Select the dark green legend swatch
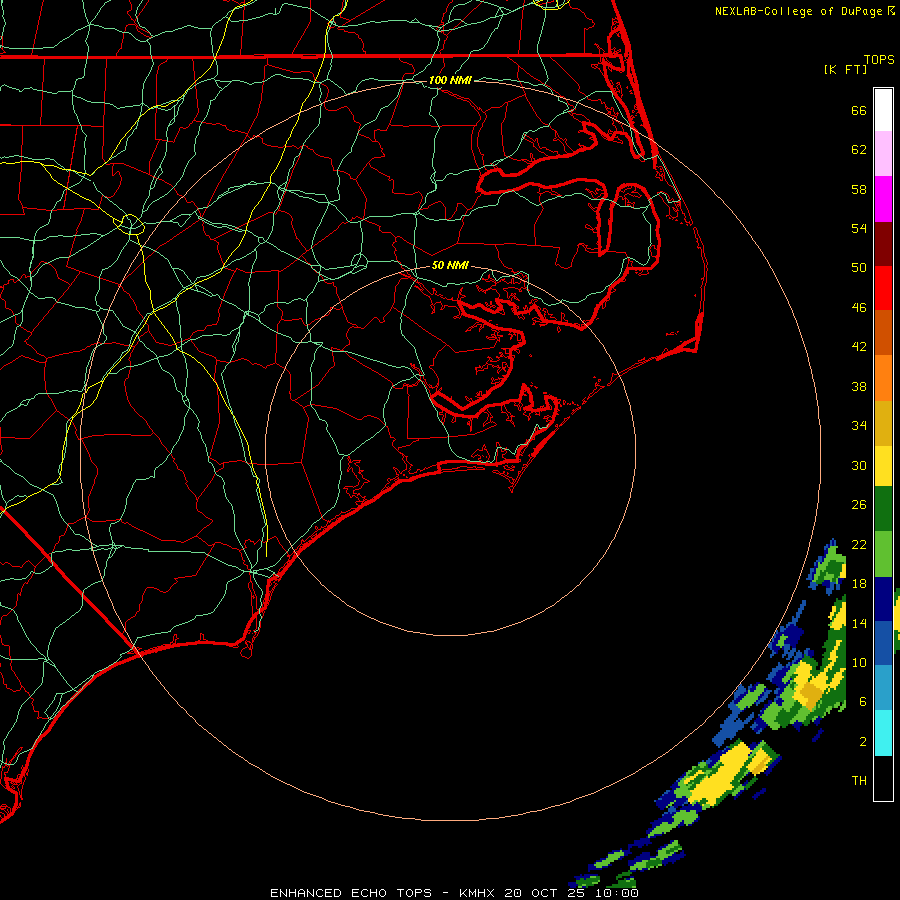The height and width of the screenshot is (900, 900). pyautogui.click(x=883, y=509)
